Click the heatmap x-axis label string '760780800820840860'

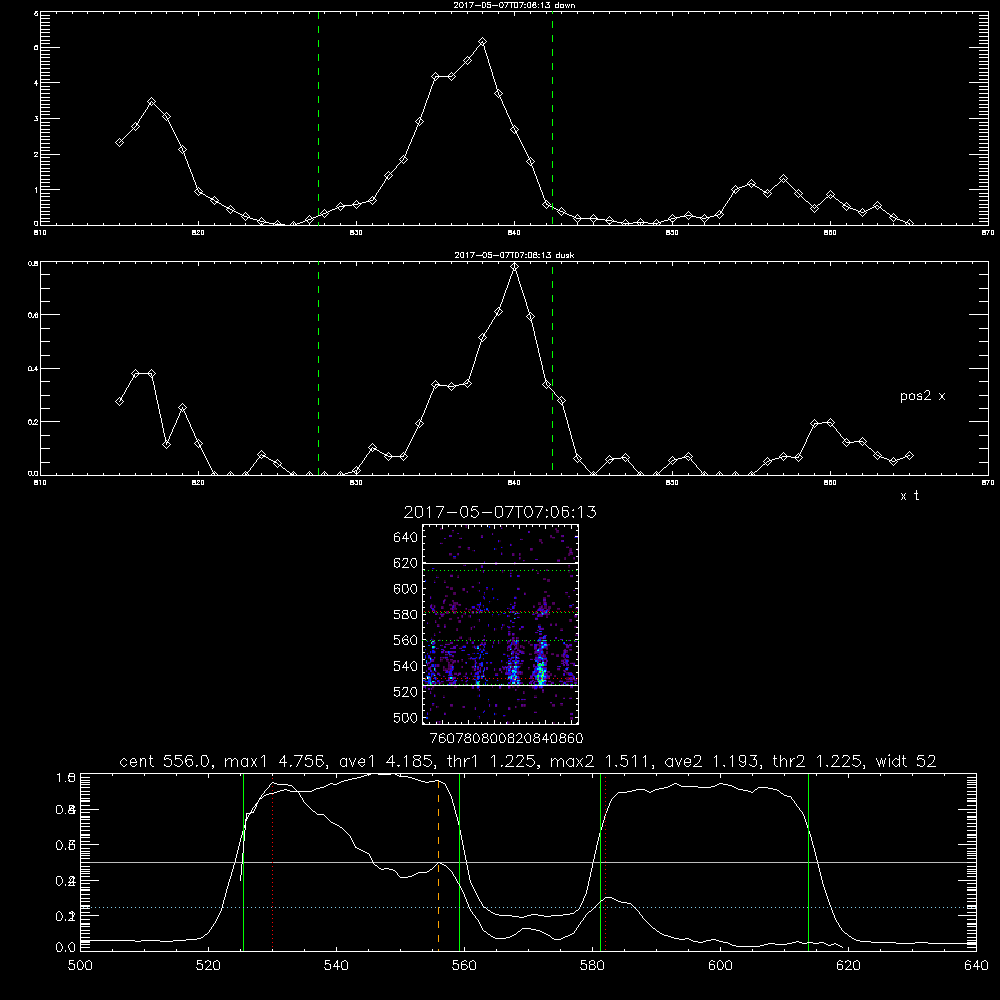coord(507,738)
